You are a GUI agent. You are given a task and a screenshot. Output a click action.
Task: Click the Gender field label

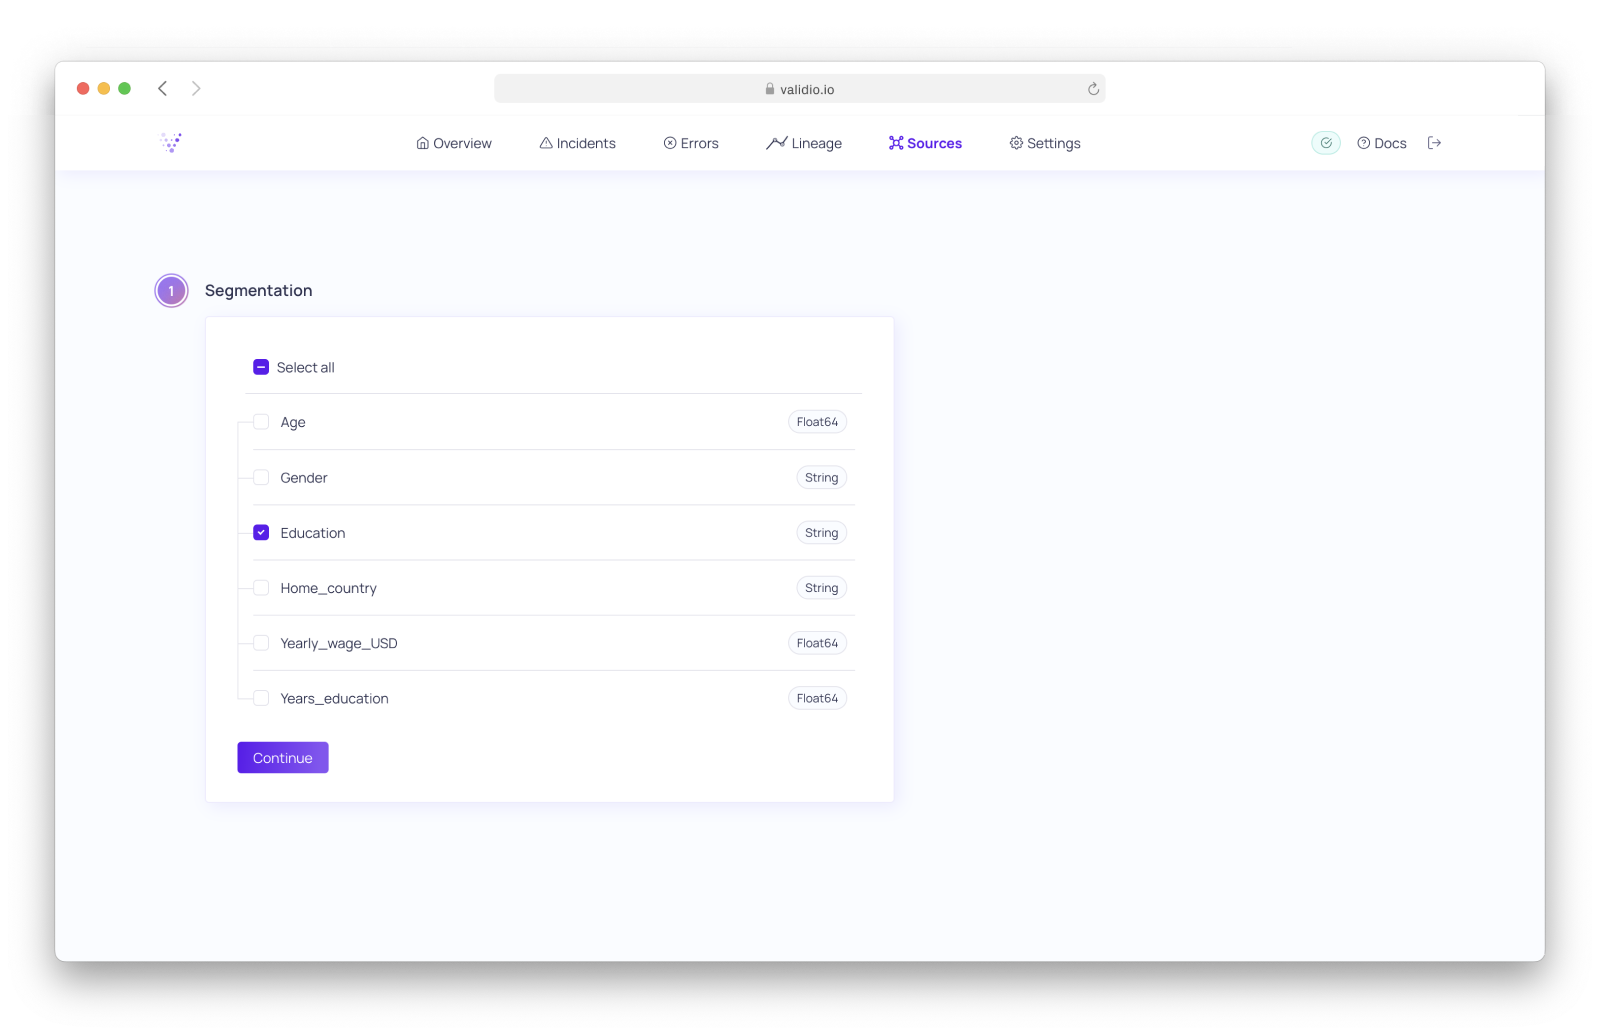pyautogui.click(x=304, y=478)
